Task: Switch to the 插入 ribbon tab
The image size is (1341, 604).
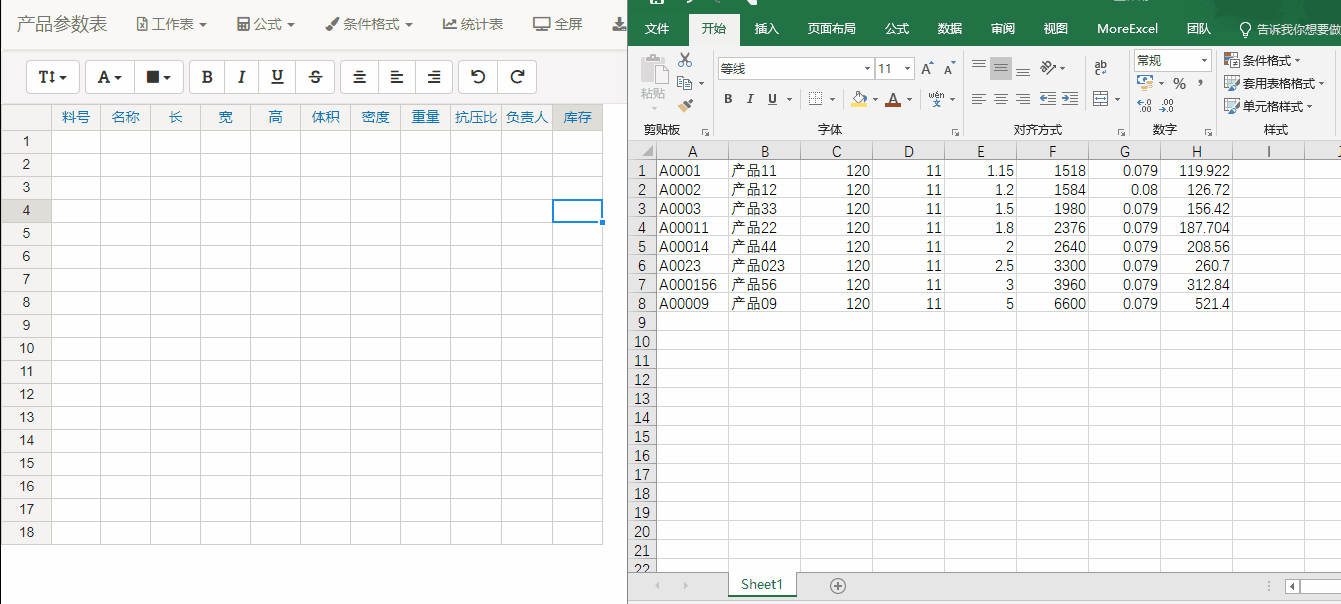Action: tap(766, 29)
